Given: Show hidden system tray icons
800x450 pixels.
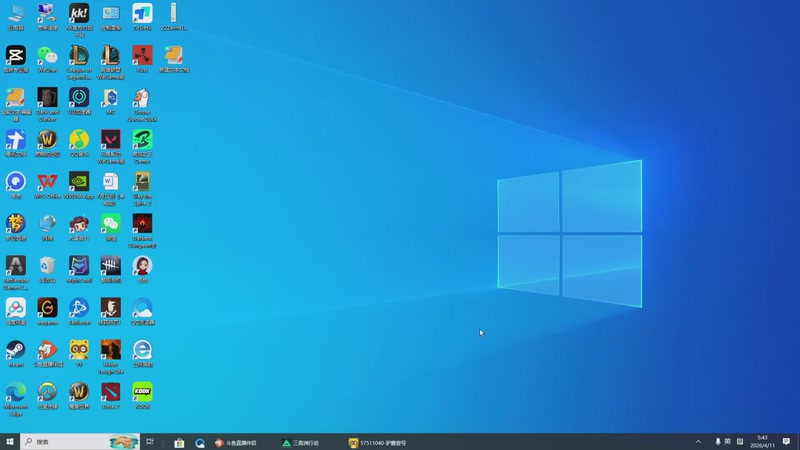Looking at the screenshot, I should [x=698, y=442].
